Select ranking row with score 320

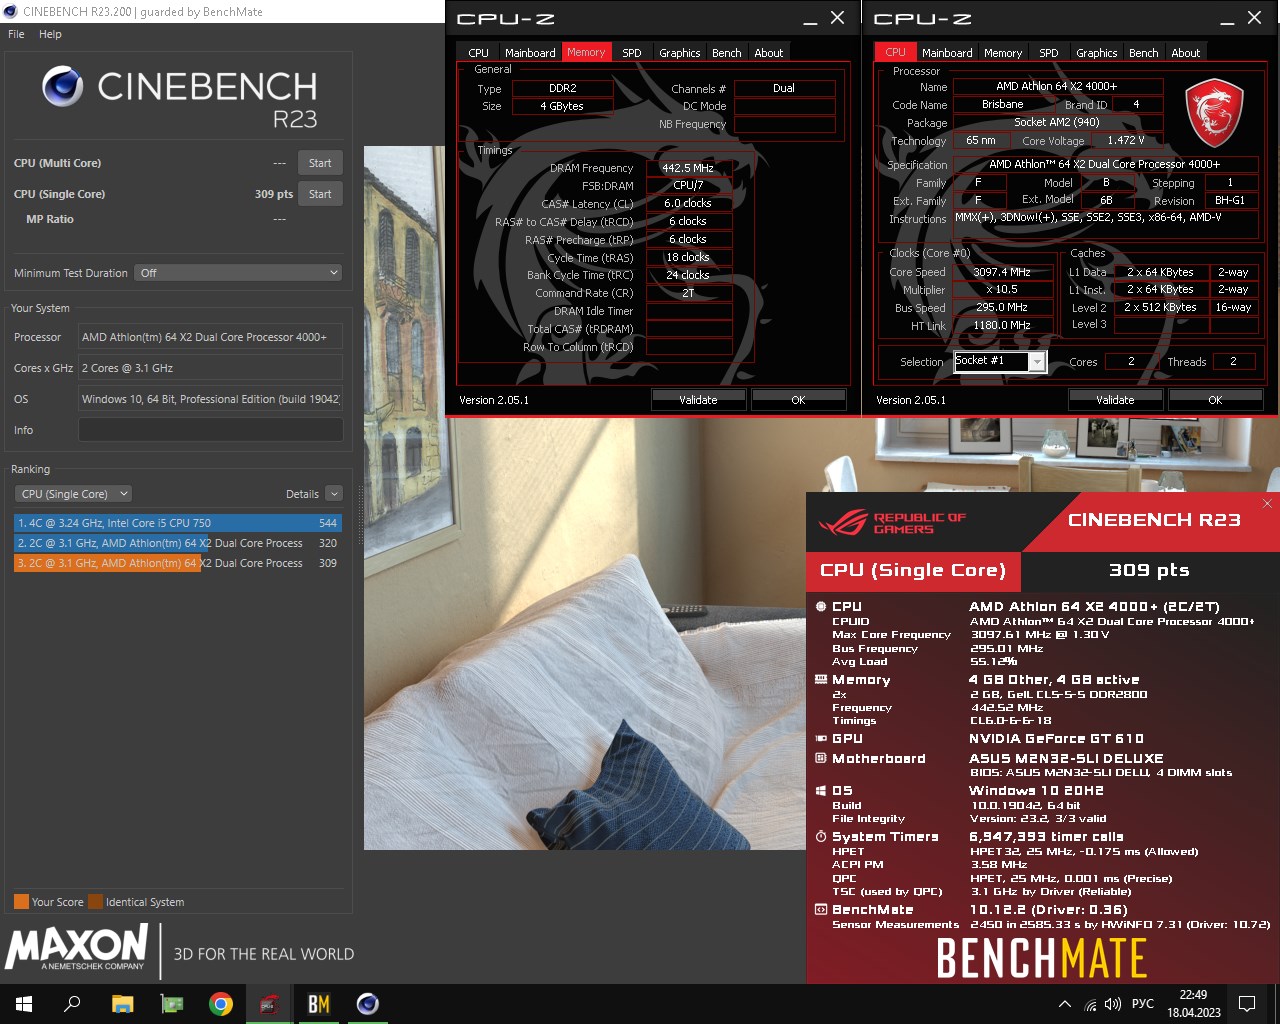[x=177, y=543]
